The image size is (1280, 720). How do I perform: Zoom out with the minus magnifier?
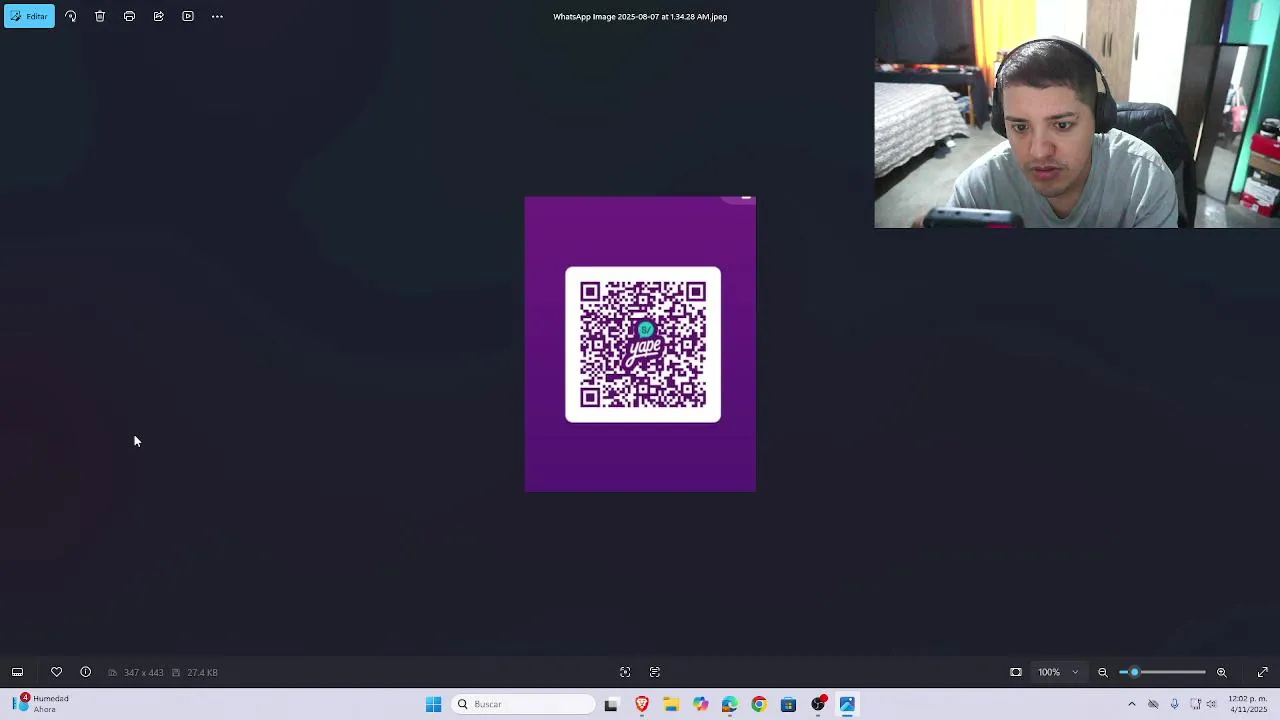1103,672
